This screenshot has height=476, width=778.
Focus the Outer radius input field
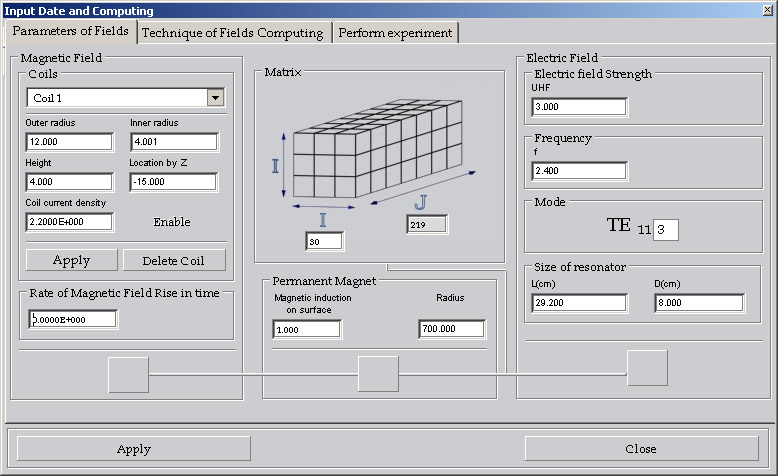[69, 142]
